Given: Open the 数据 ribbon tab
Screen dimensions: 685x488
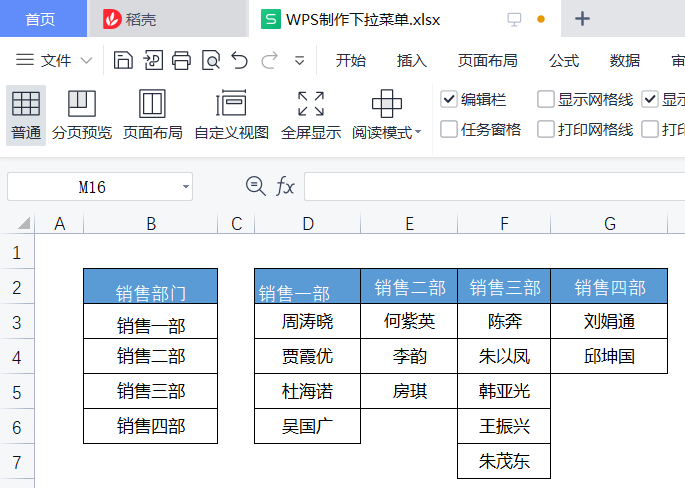Looking at the screenshot, I should click(625, 60).
